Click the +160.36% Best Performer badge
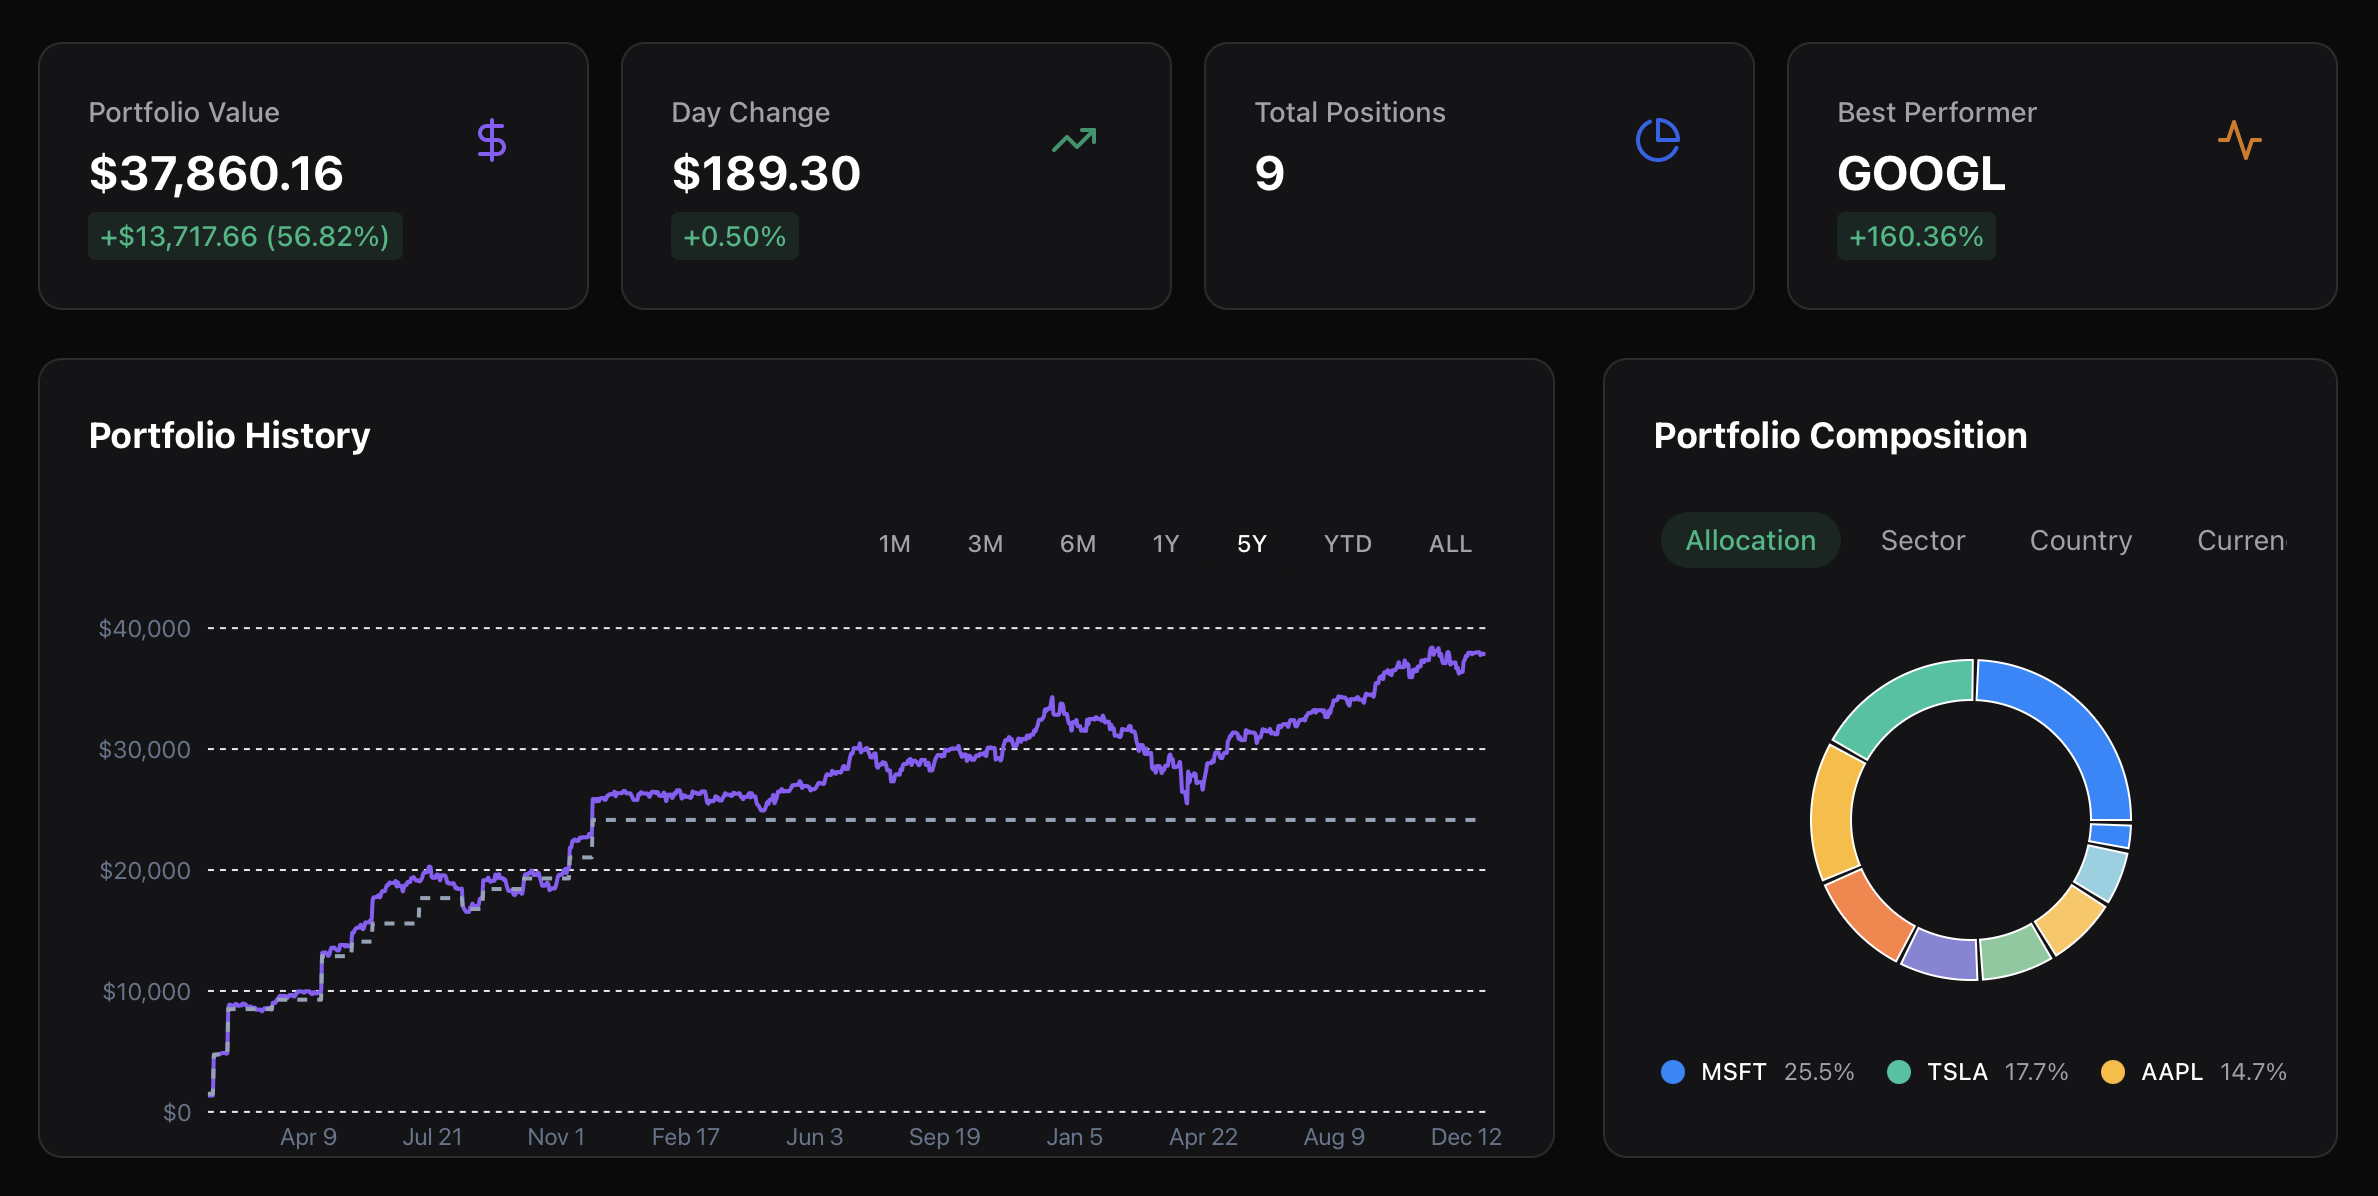Screen dimensions: 2378x1196 coord(1915,236)
